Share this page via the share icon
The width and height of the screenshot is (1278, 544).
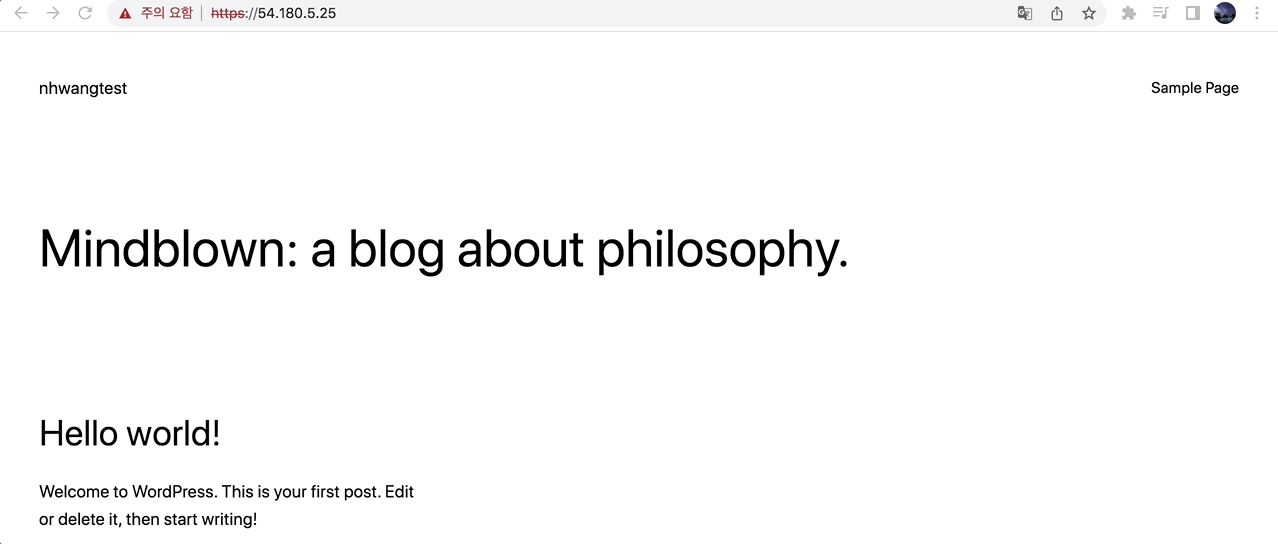(1057, 13)
